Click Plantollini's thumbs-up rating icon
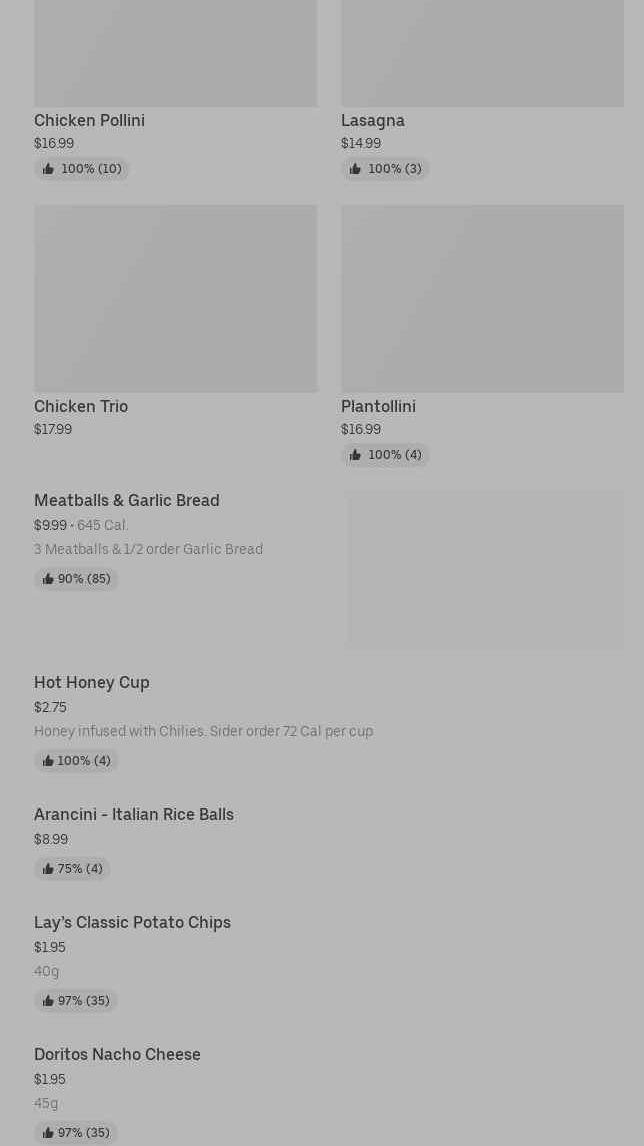The height and width of the screenshot is (1146, 644). [x=355, y=455]
